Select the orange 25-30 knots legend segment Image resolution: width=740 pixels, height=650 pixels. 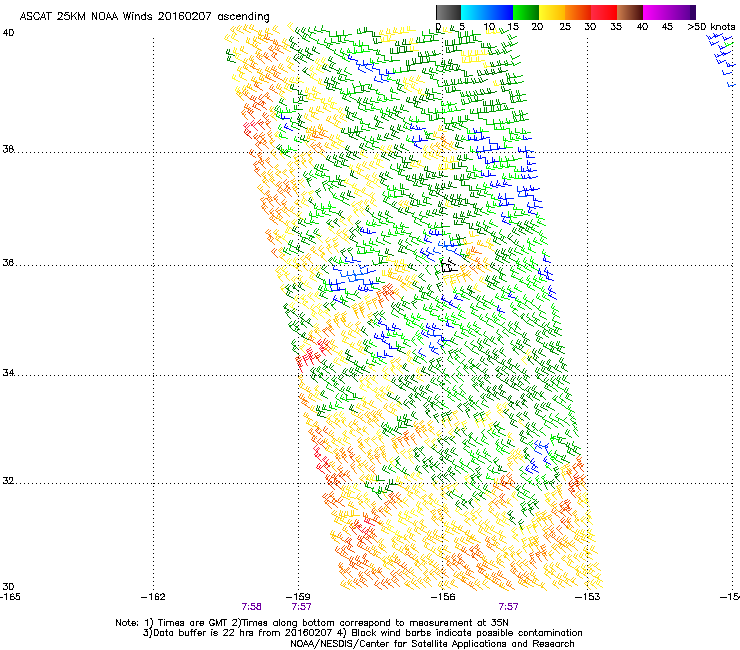pyautogui.click(x=578, y=12)
